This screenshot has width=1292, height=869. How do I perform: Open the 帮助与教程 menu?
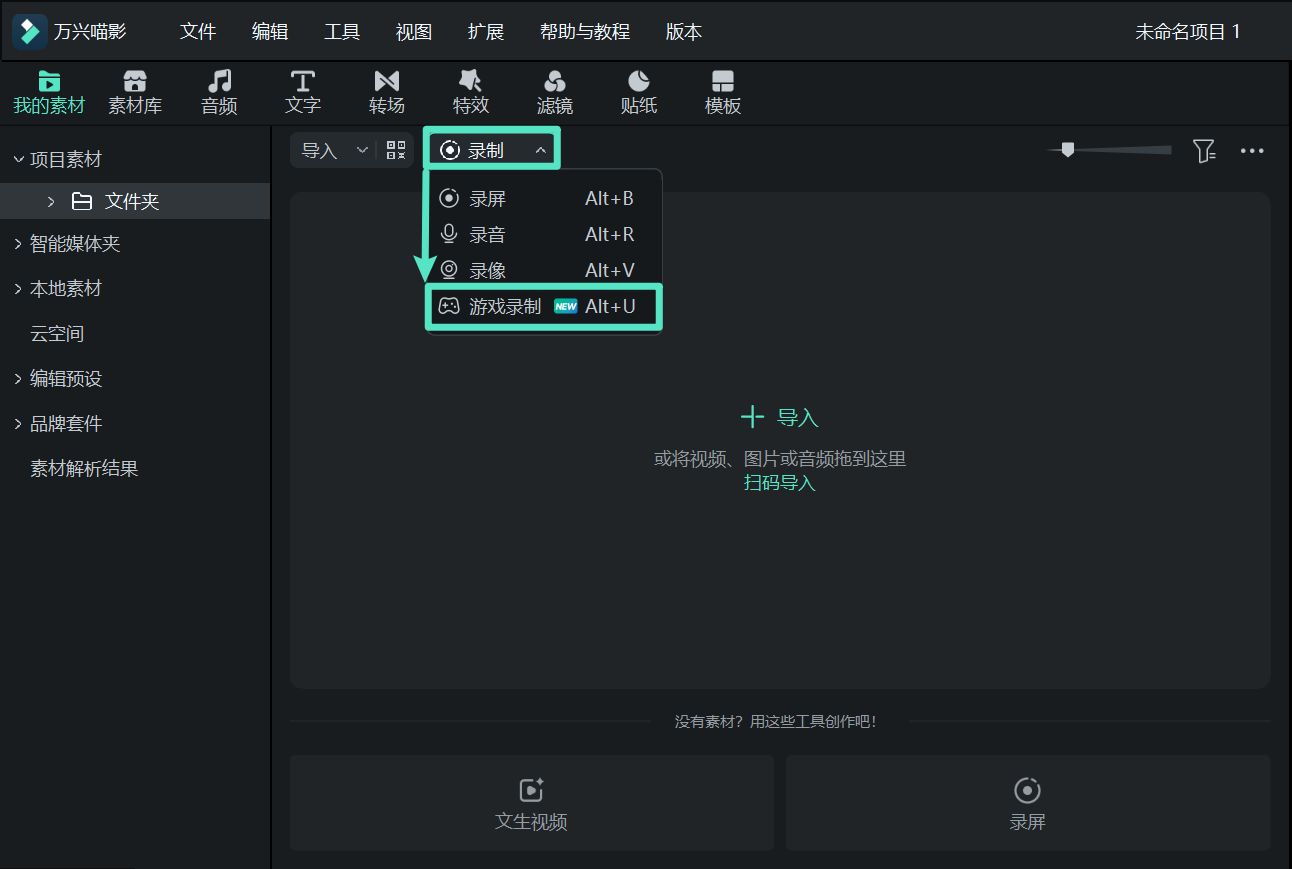585,32
